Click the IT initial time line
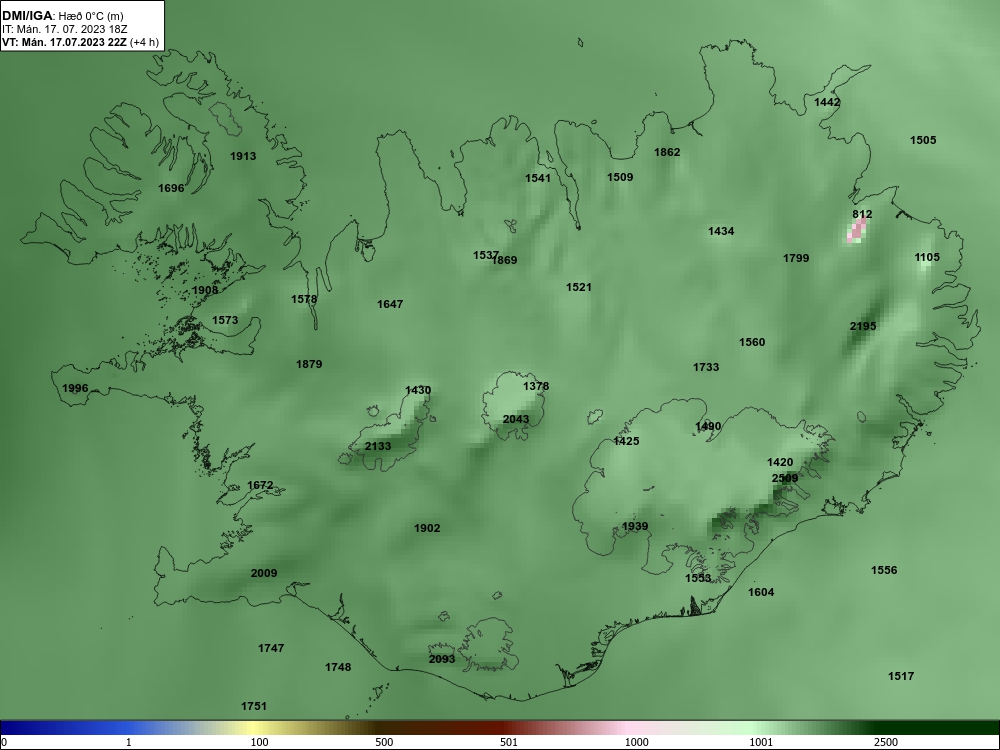This screenshot has height=750, width=1000. [x=64, y=29]
